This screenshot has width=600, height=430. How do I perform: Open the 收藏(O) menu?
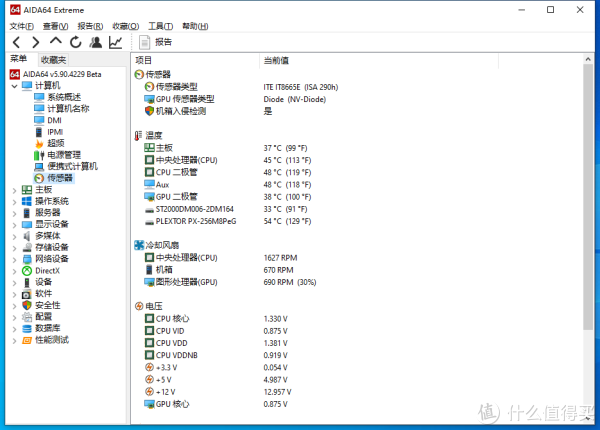[126, 26]
